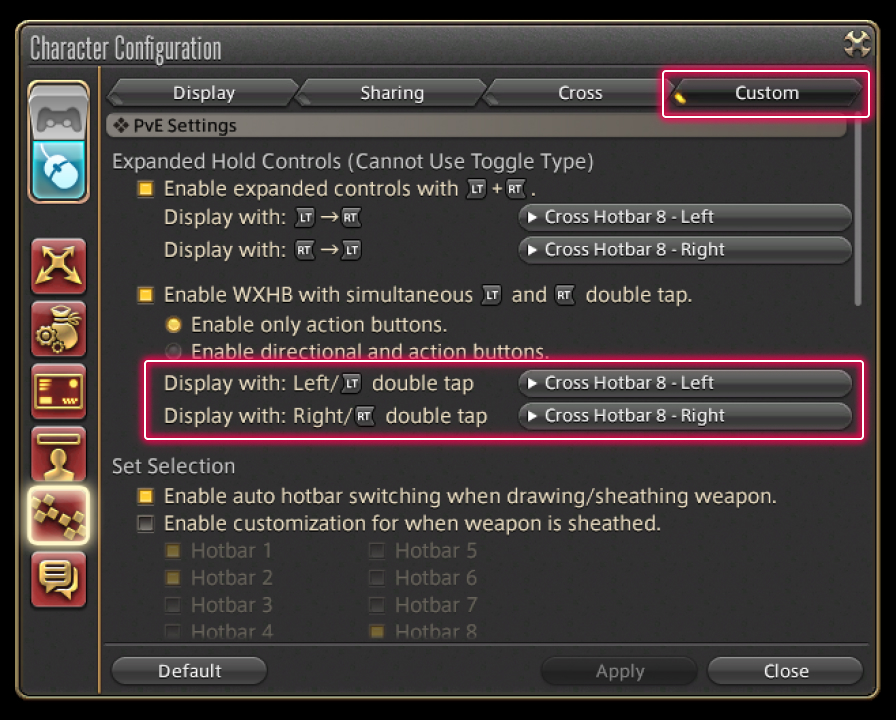Expand the LT→RT display hotbar dropdown

[x=685, y=217]
